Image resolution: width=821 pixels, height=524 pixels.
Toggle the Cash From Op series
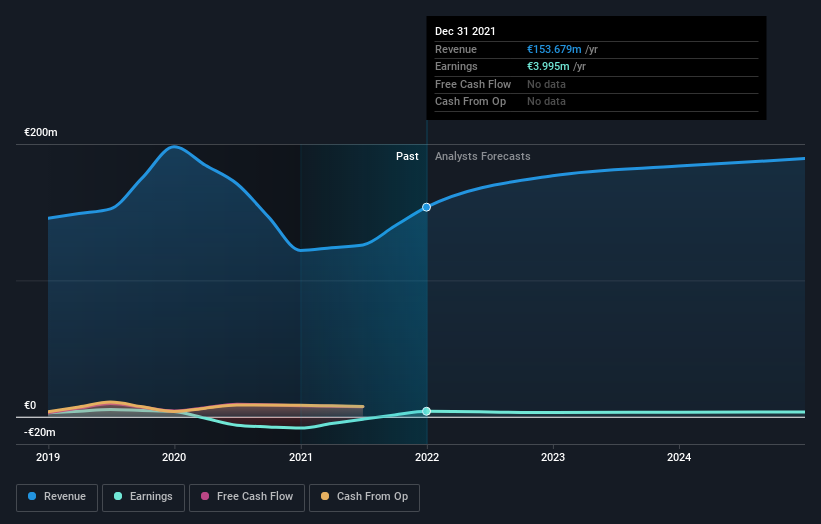tap(364, 497)
